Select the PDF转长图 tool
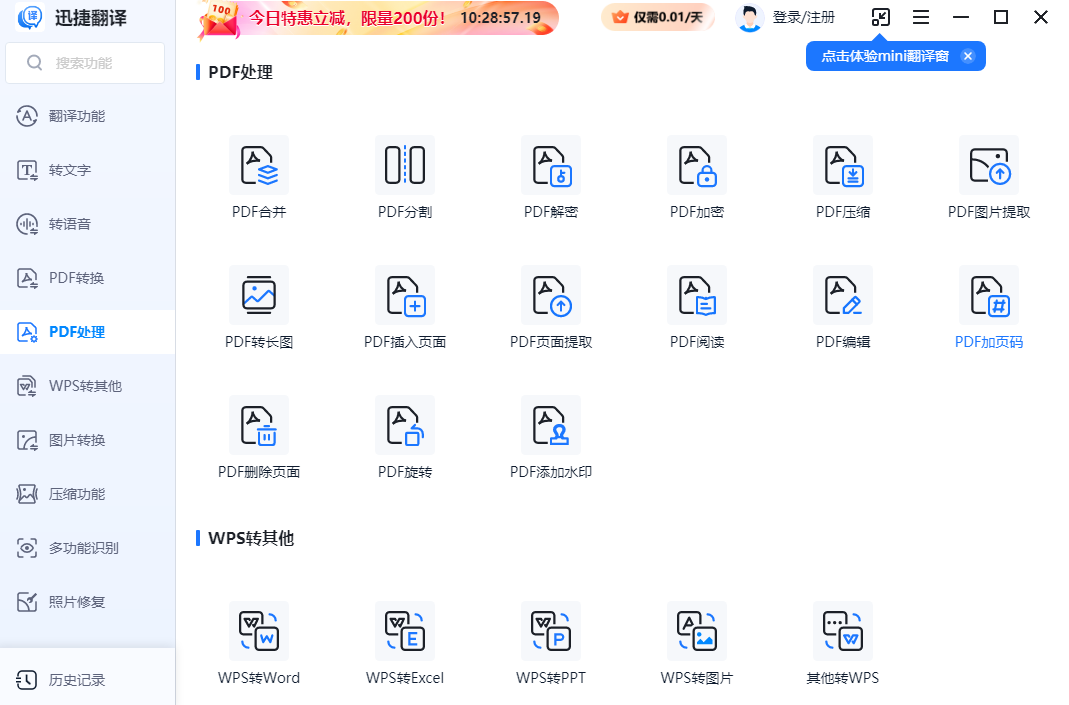The width and height of the screenshot is (1069, 705). tap(259, 296)
